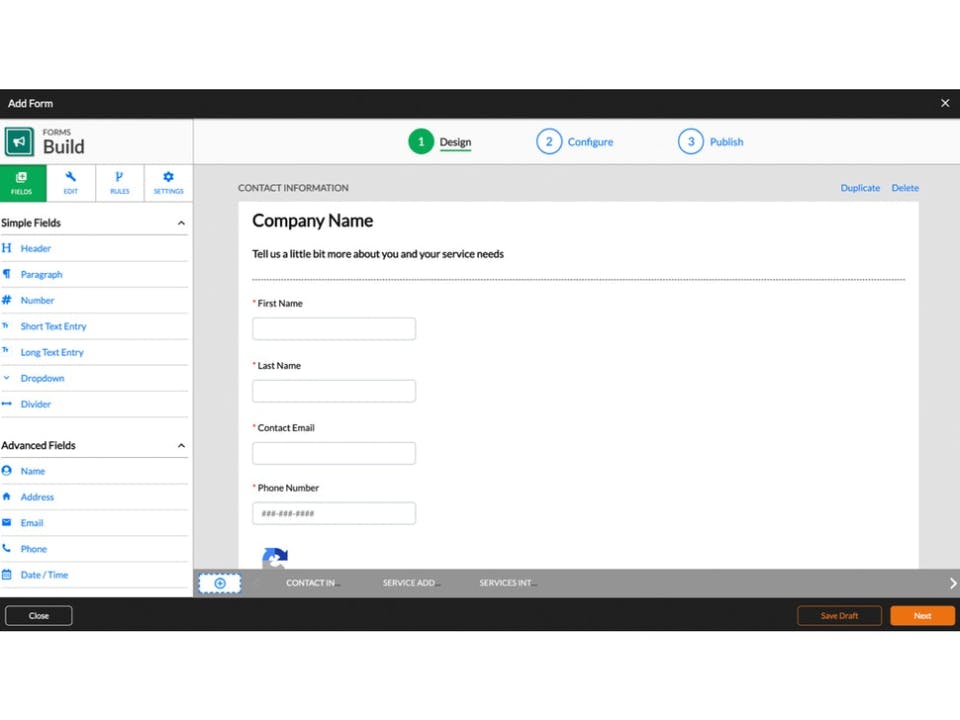Open the Rules tab
The image size is (960, 720).
(x=119, y=183)
